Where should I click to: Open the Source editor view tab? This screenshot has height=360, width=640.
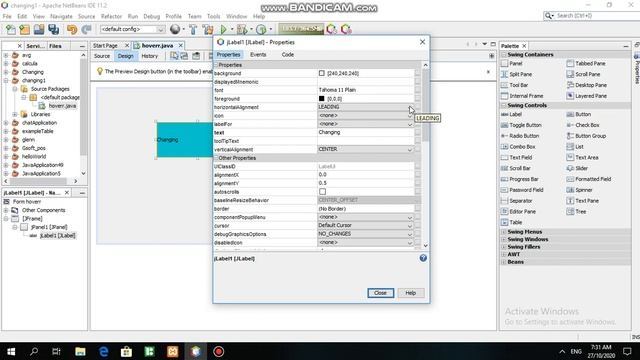click(x=102, y=56)
